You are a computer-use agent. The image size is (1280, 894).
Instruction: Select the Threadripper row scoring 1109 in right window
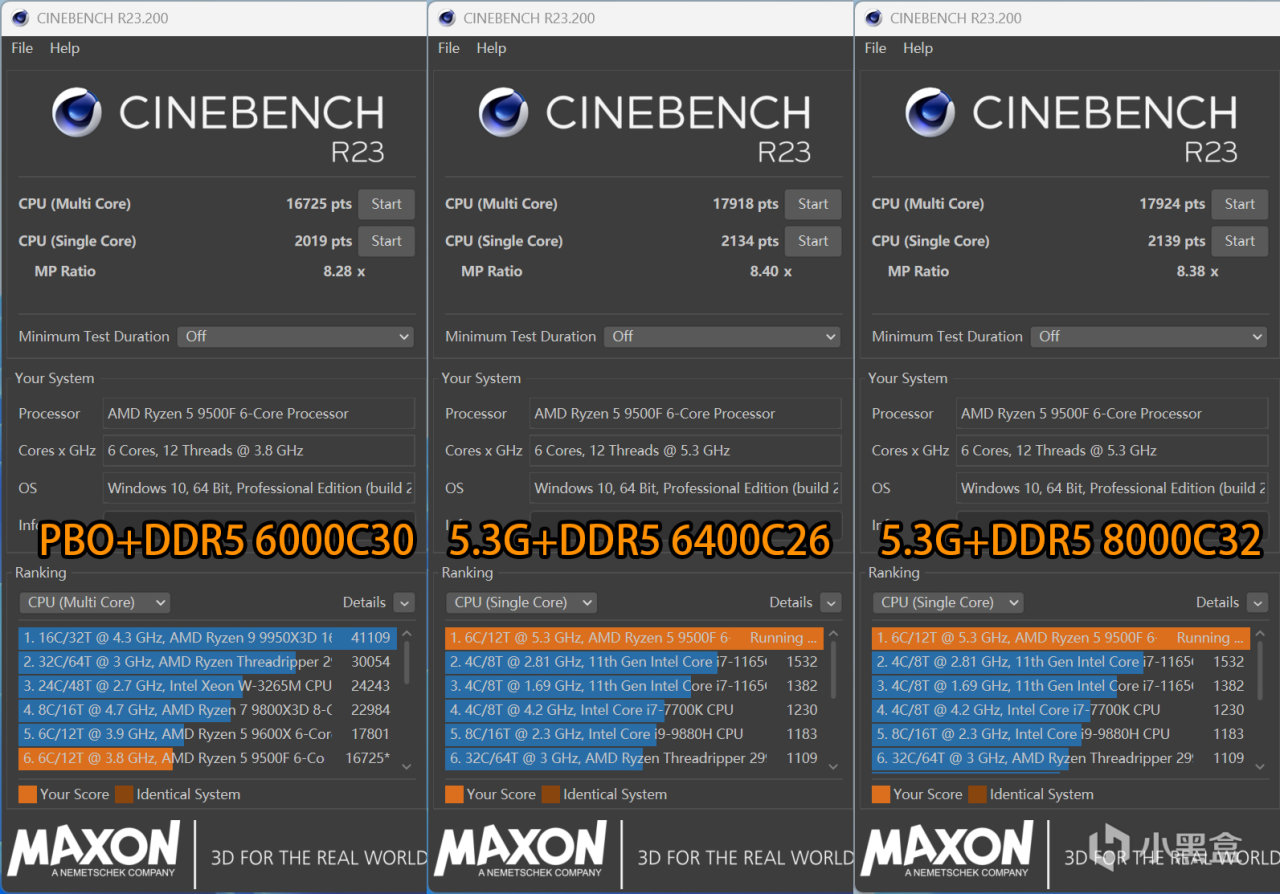click(1061, 758)
